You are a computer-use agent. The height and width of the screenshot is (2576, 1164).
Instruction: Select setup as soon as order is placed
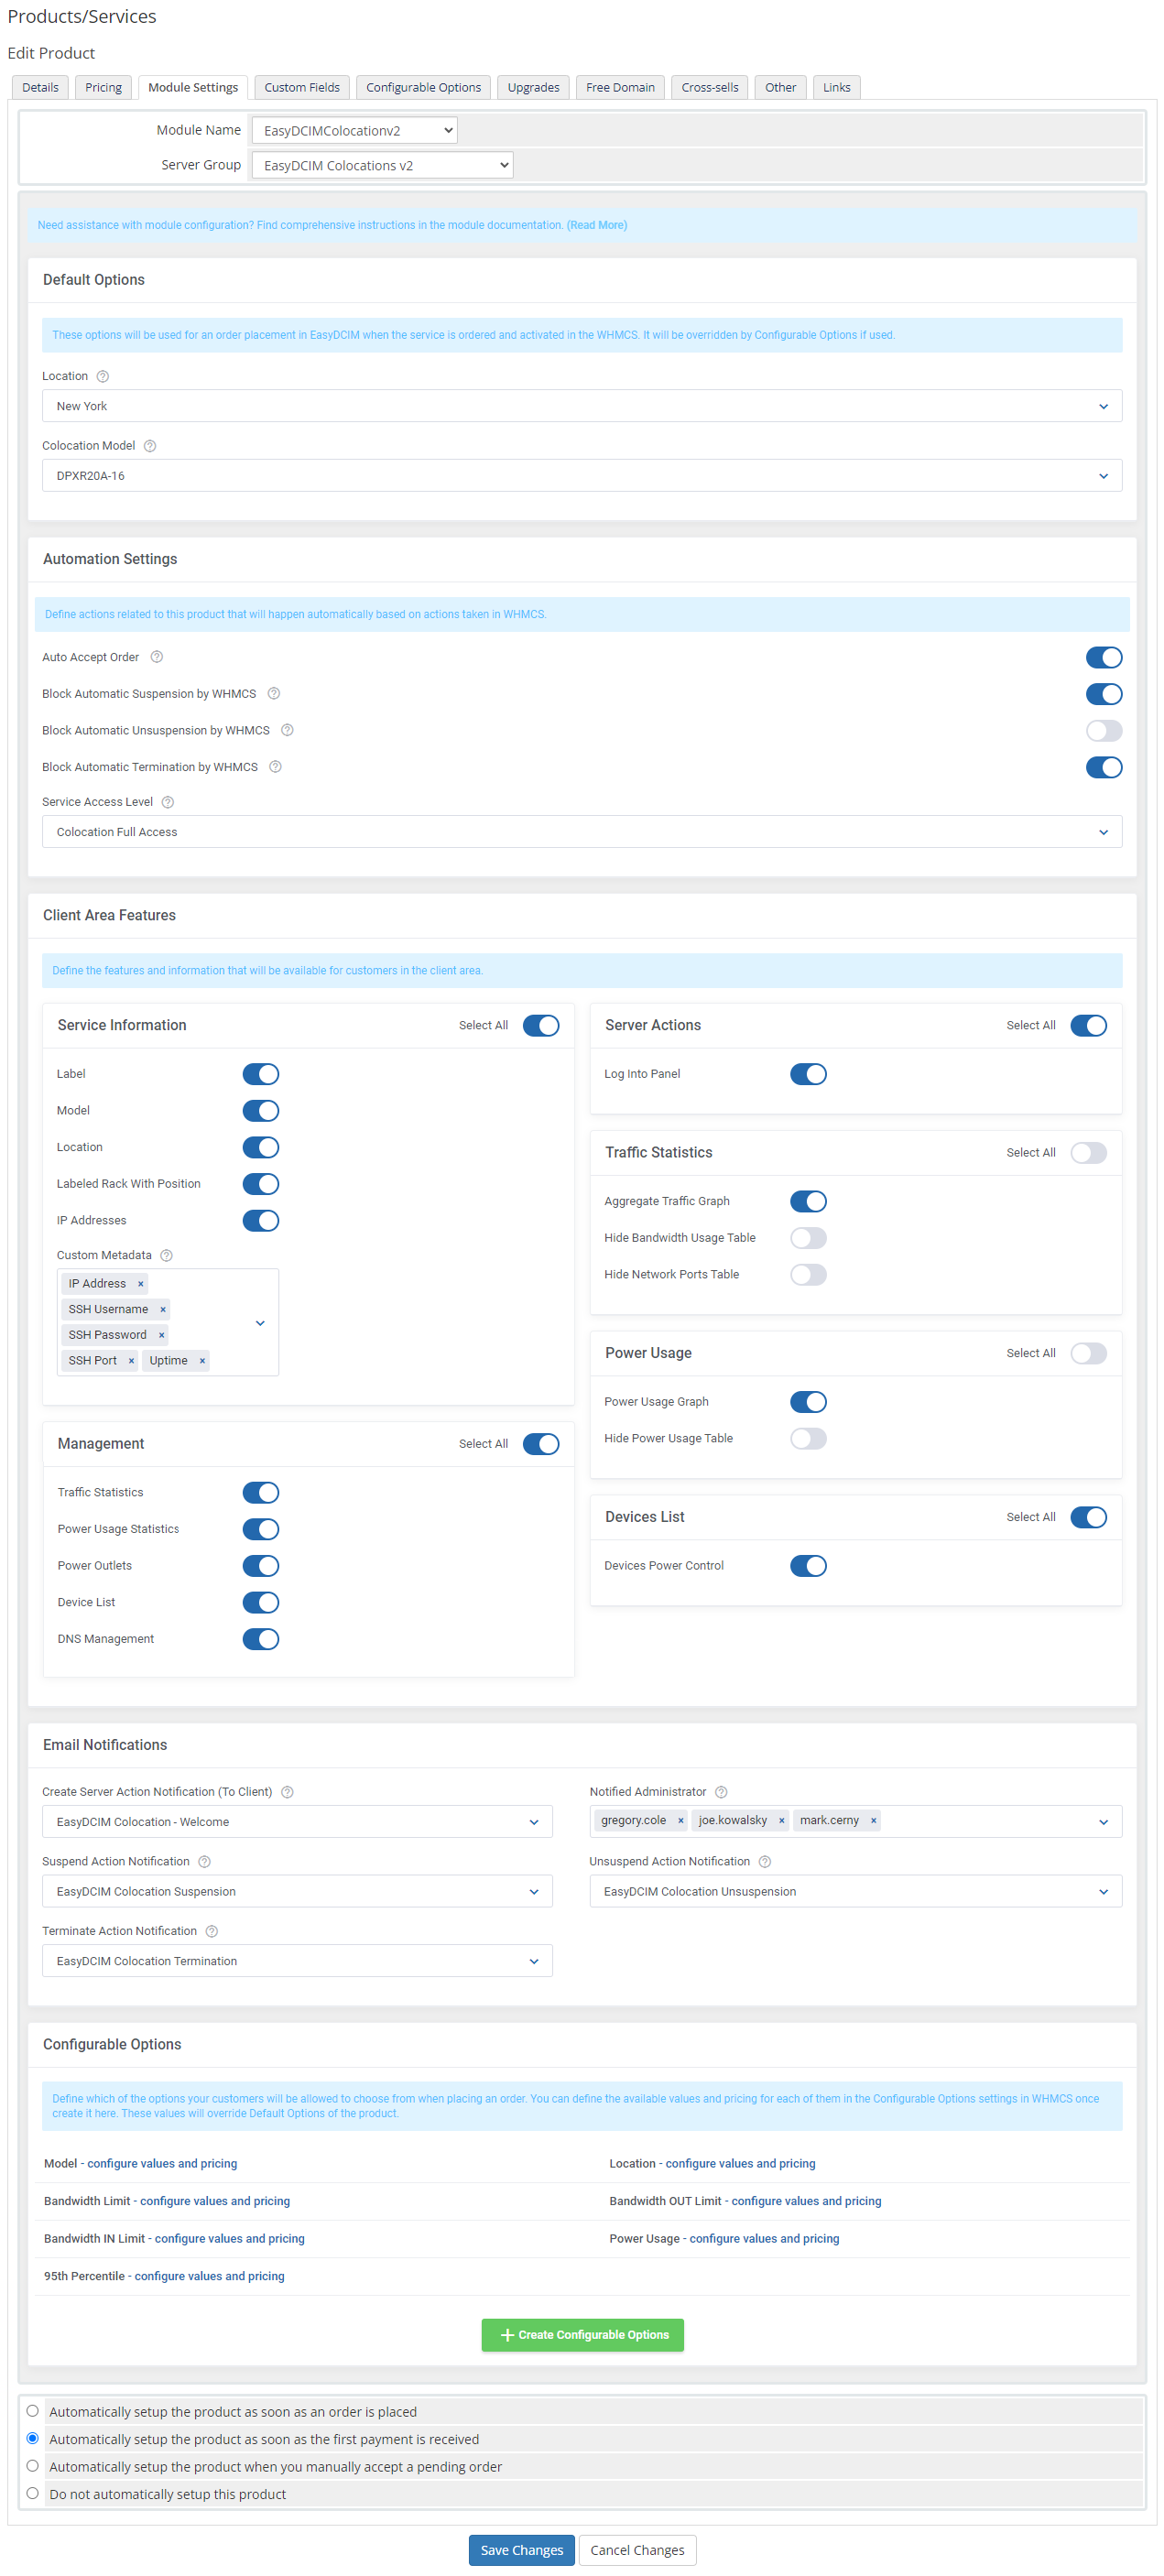point(33,2411)
